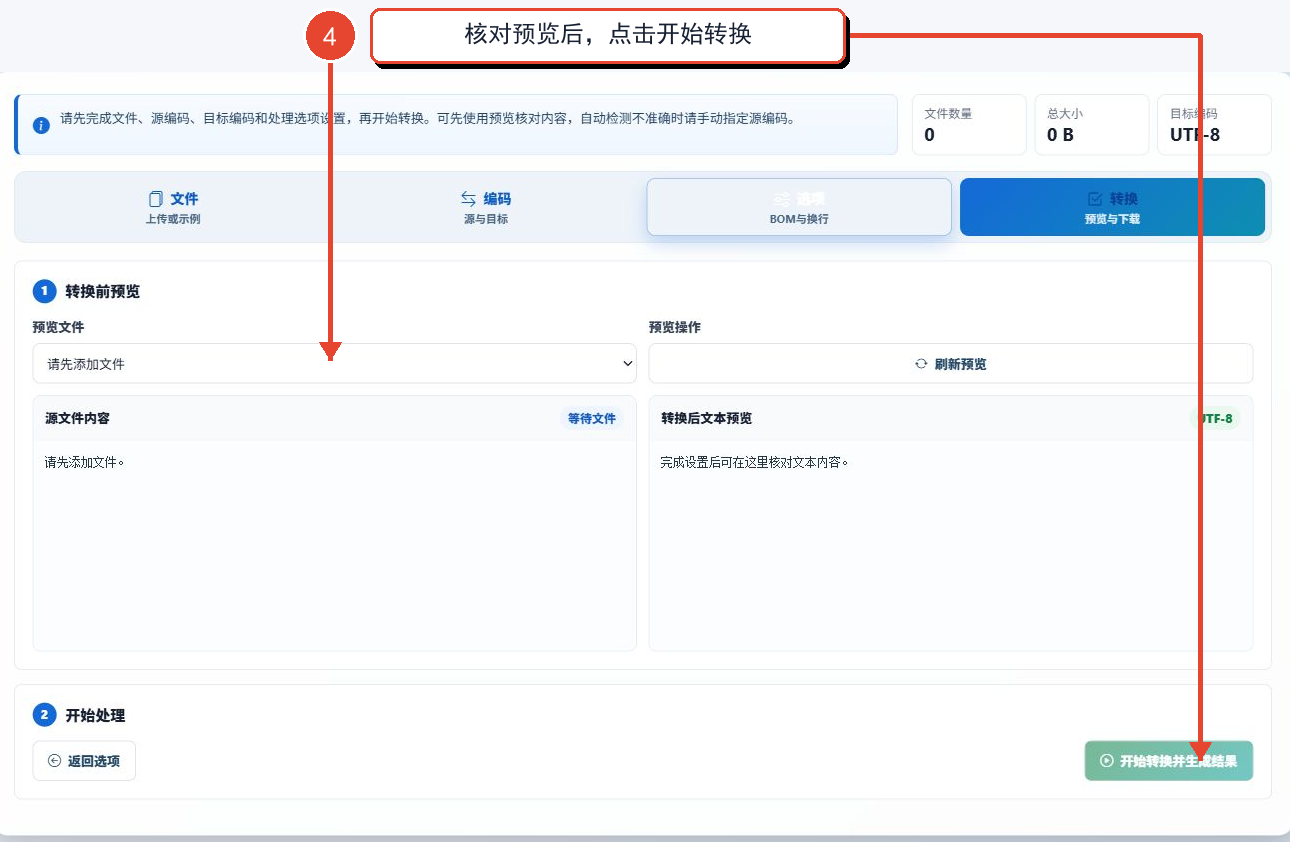This screenshot has height=842, width=1290.
Task: Click the checkbox icon beside 转换
Action: [1094, 198]
